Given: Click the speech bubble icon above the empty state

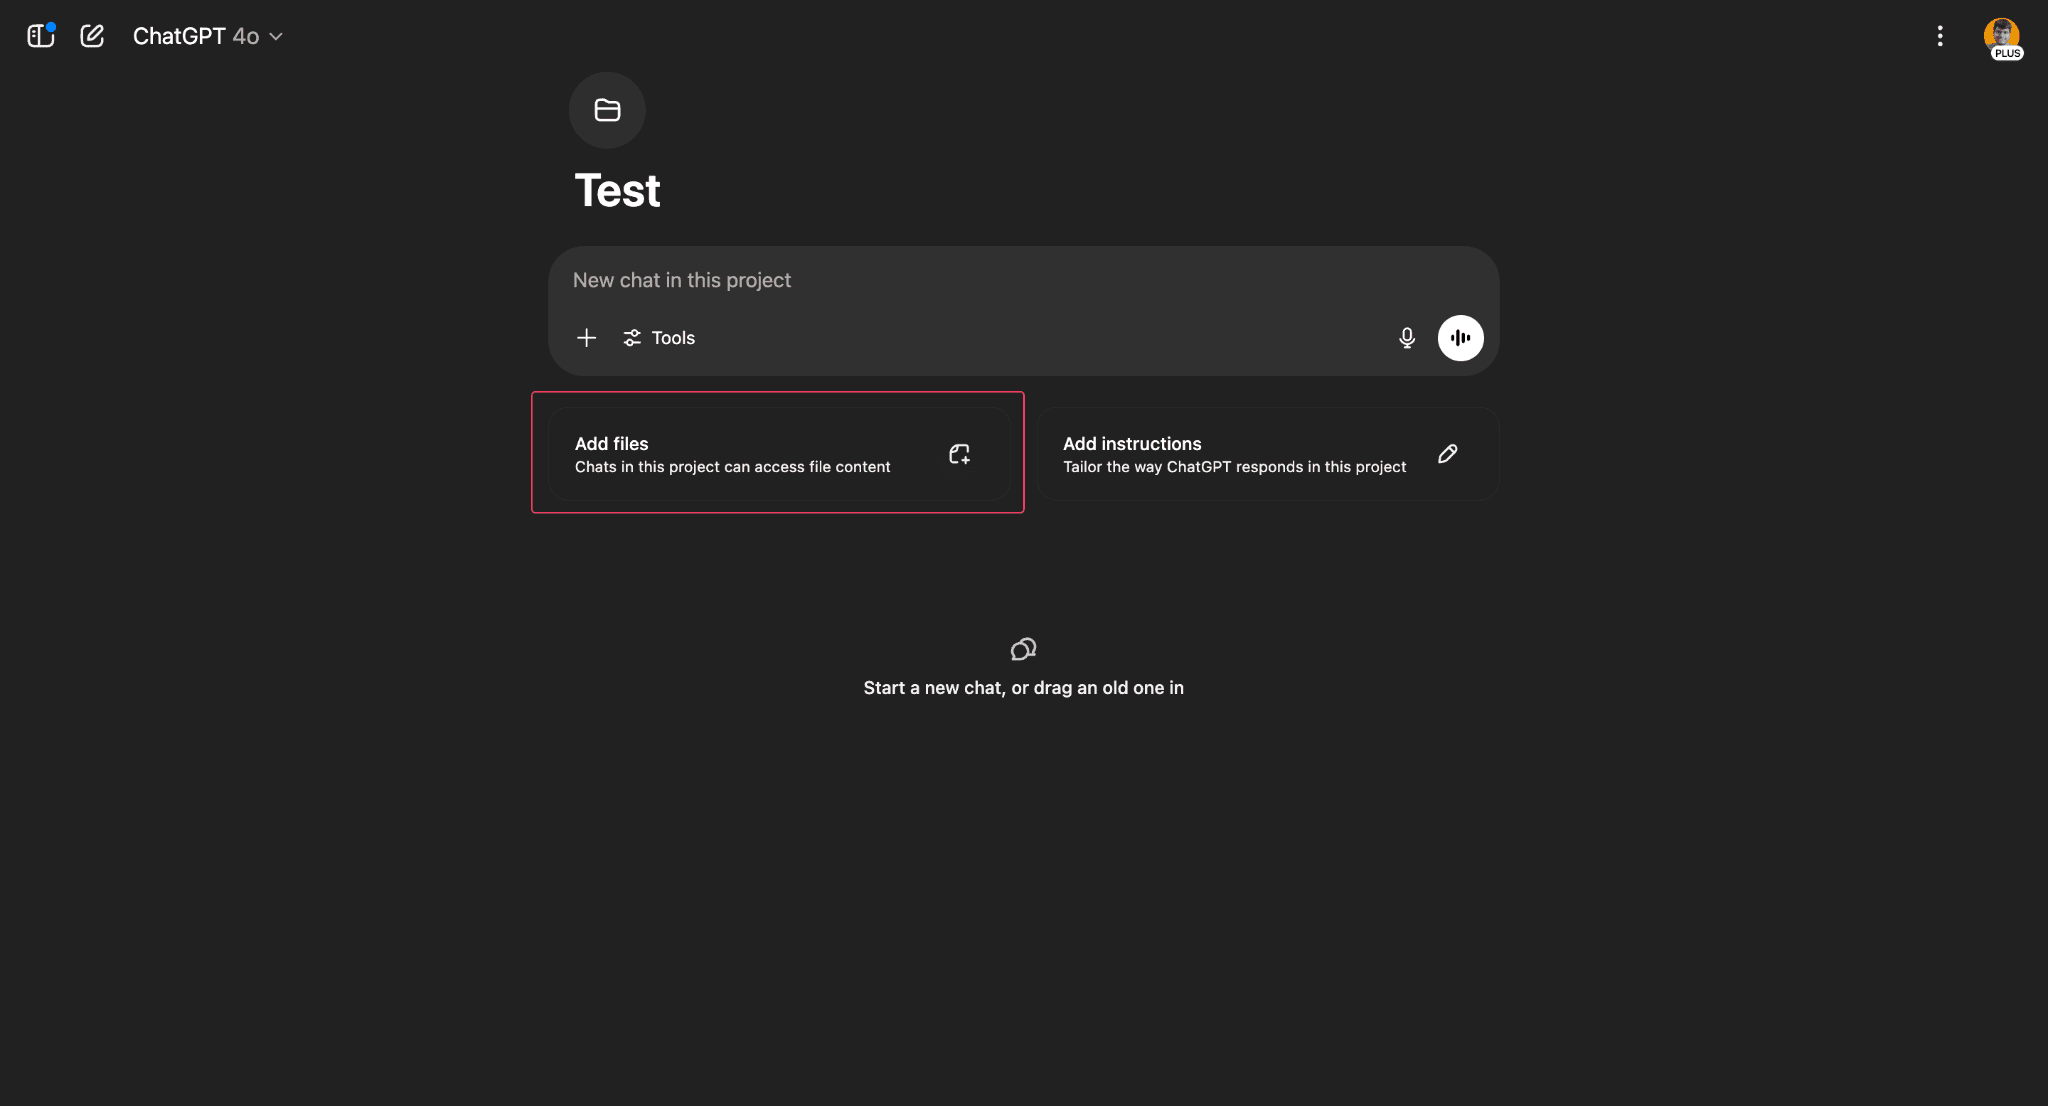Looking at the screenshot, I should tap(1022, 649).
